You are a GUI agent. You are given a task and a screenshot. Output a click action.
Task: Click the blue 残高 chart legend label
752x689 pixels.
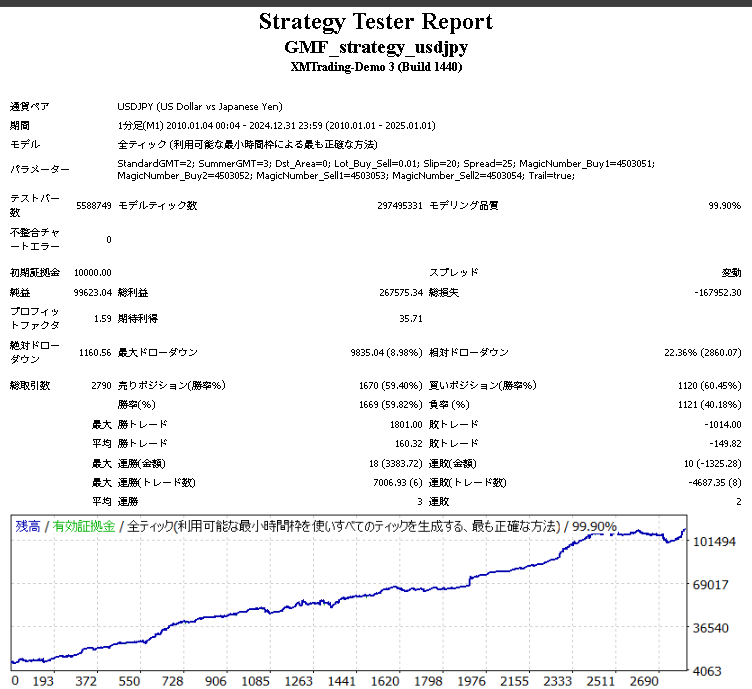27,526
